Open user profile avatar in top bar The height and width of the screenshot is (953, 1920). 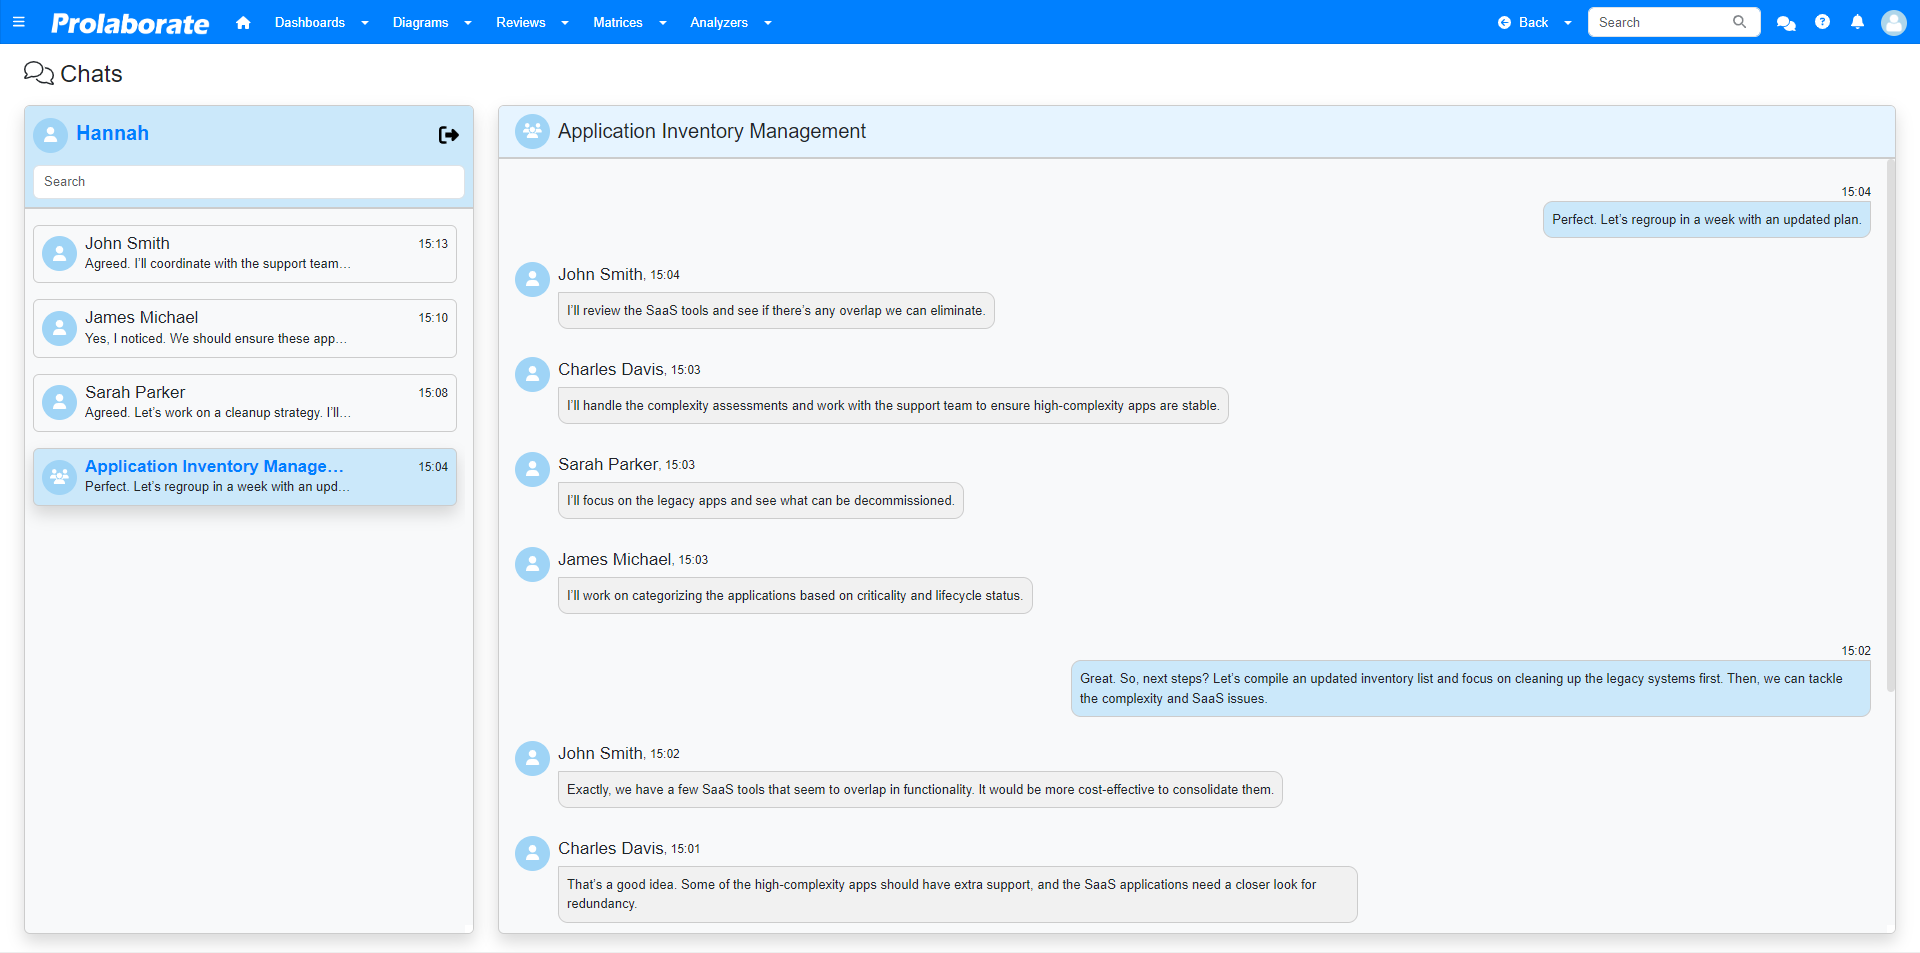pyautogui.click(x=1893, y=22)
